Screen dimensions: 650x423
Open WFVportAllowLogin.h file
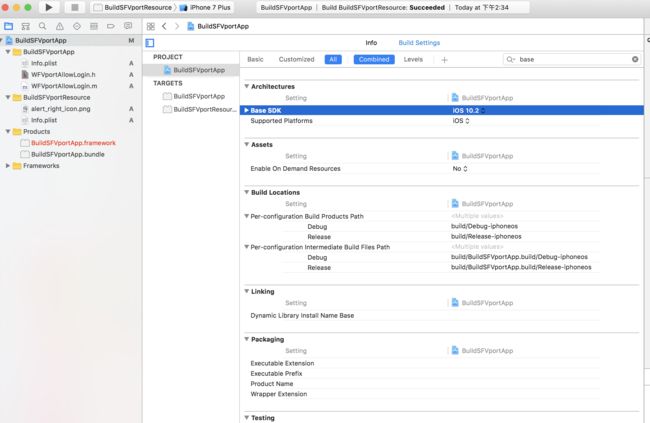point(63,75)
